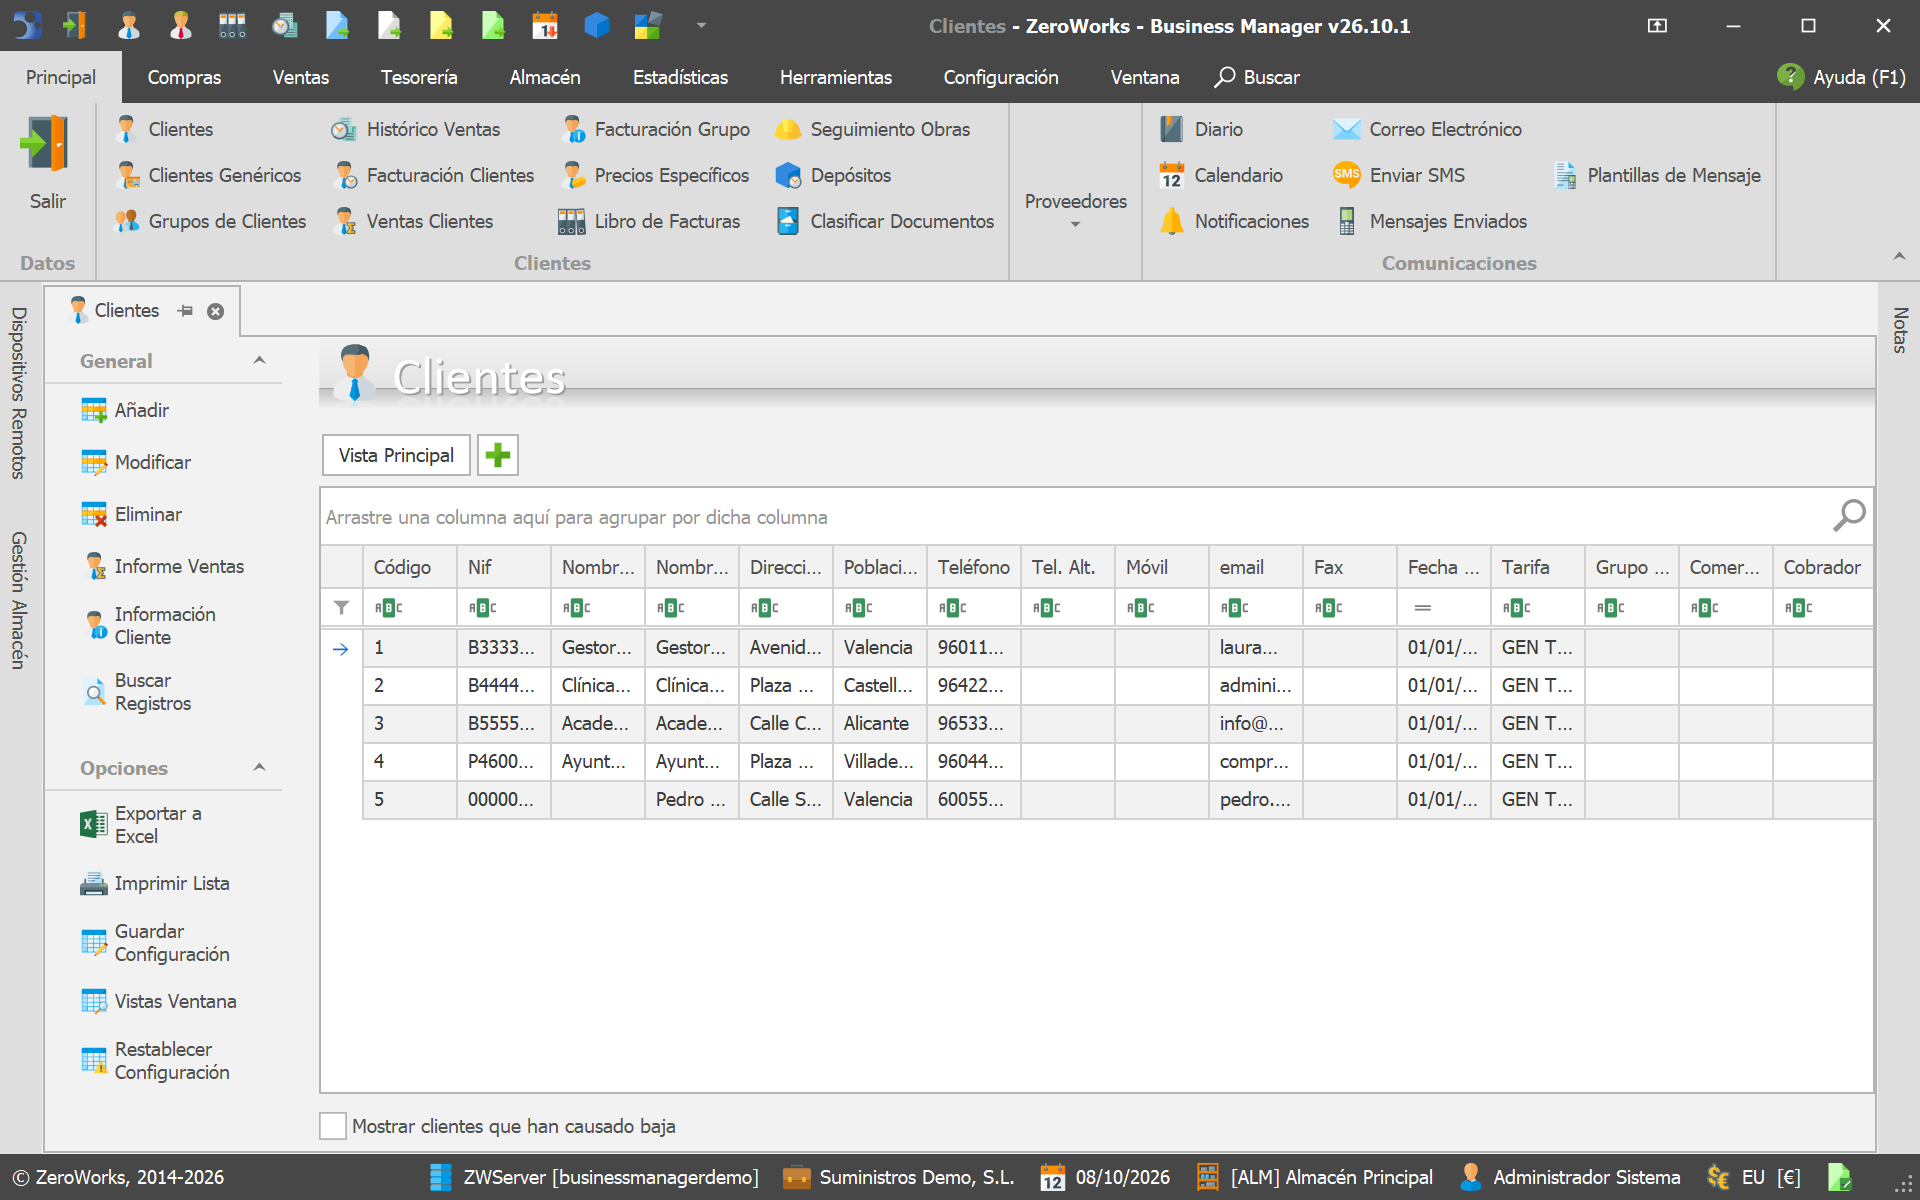Switch to the Tesorería tab
This screenshot has width=1920, height=1200.
pos(419,77)
